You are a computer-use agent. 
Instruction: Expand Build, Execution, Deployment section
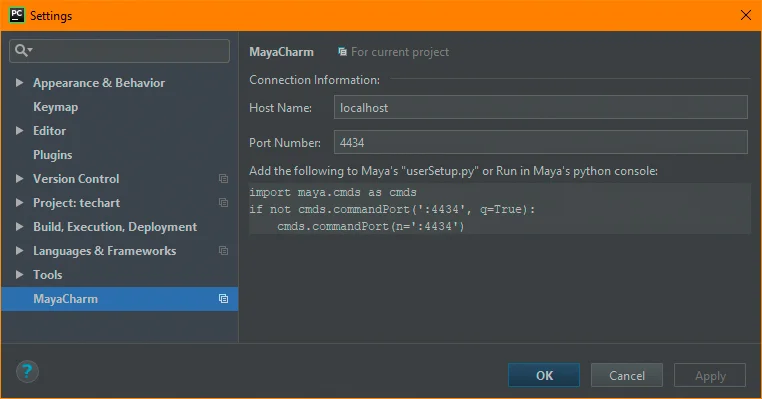click(19, 226)
